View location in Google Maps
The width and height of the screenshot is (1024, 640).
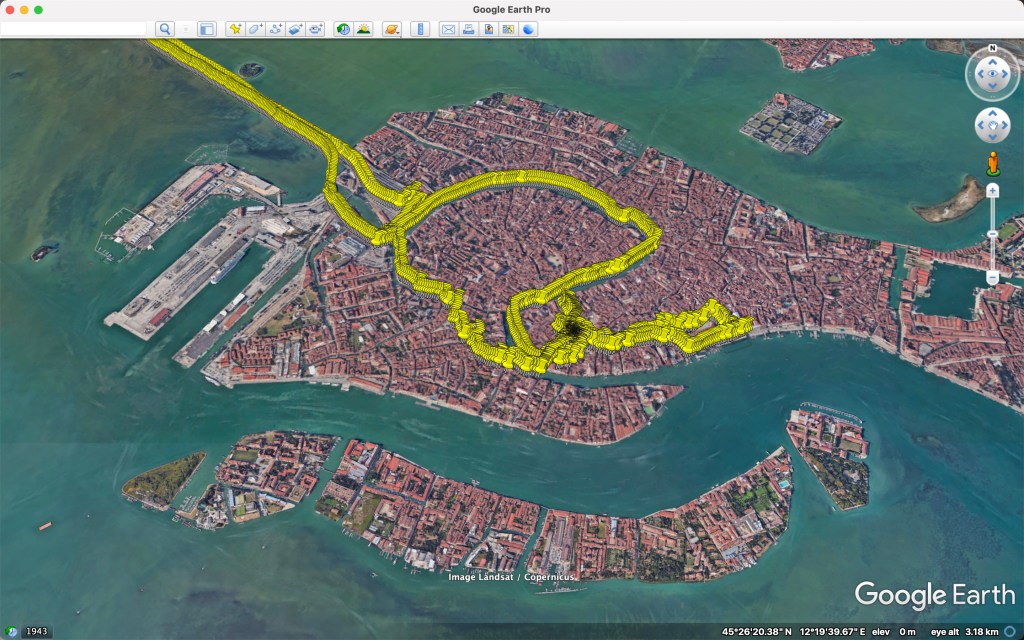(x=508, y=29)
